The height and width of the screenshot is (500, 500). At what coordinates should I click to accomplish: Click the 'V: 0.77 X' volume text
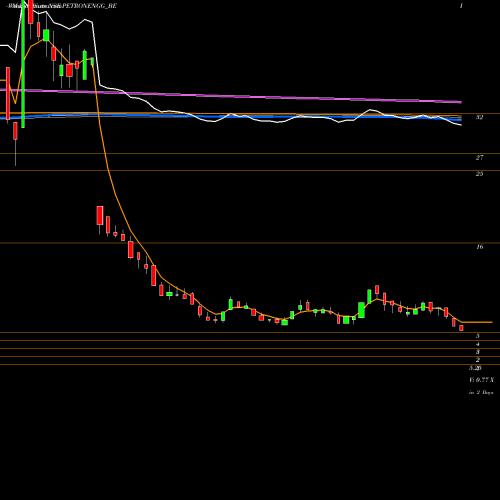(481, 380)
